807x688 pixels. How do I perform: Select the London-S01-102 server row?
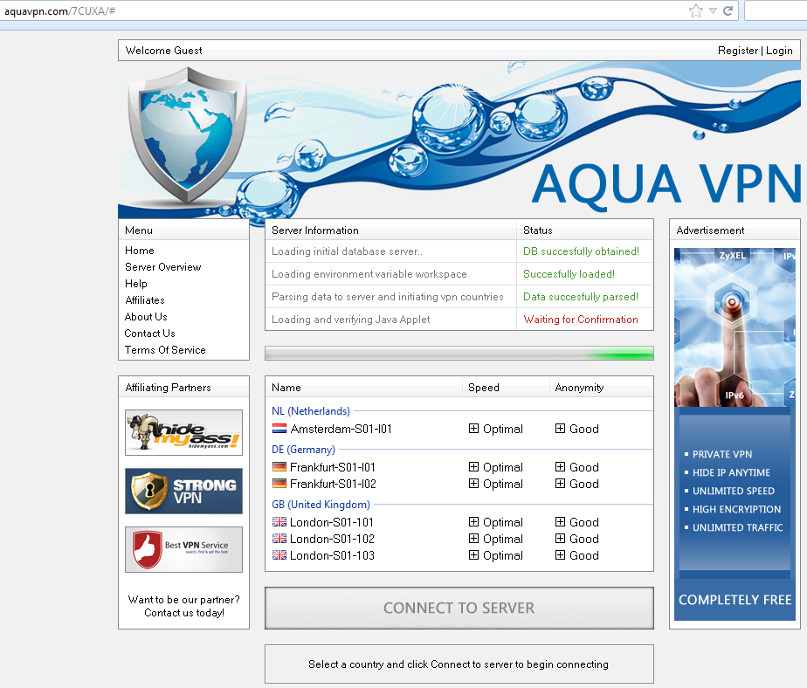332,539
